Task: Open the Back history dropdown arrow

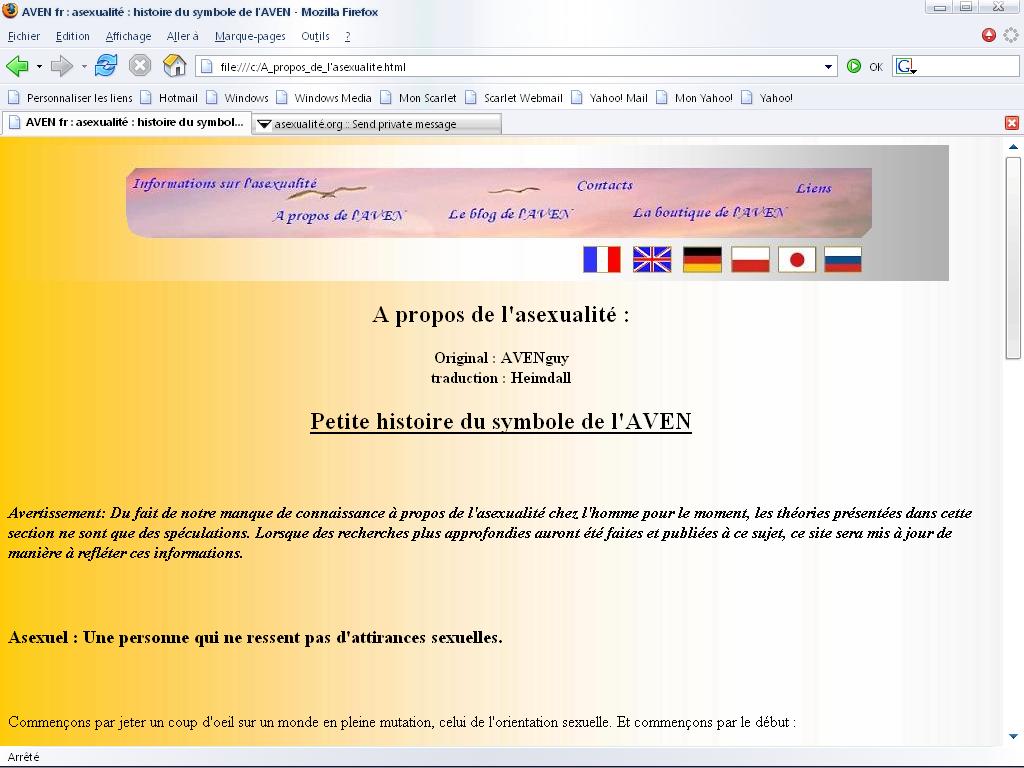Action: click(39, 67)
